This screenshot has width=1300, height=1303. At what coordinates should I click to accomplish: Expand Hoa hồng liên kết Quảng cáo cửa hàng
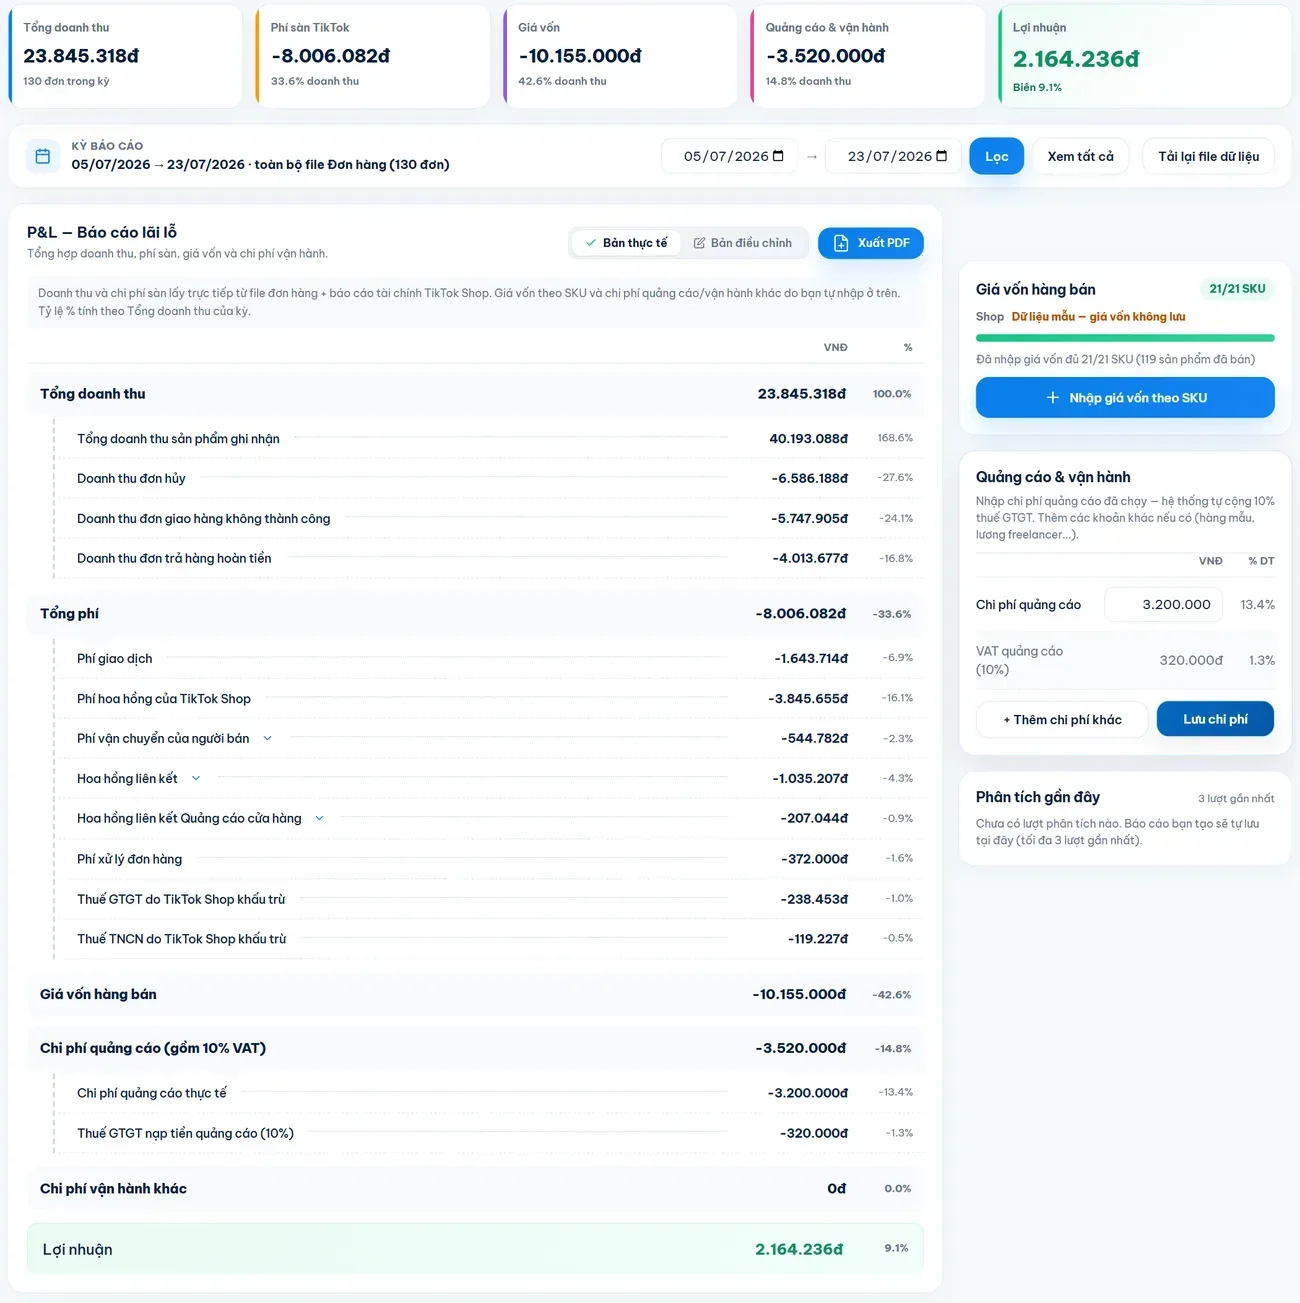[x=319, y=819]
